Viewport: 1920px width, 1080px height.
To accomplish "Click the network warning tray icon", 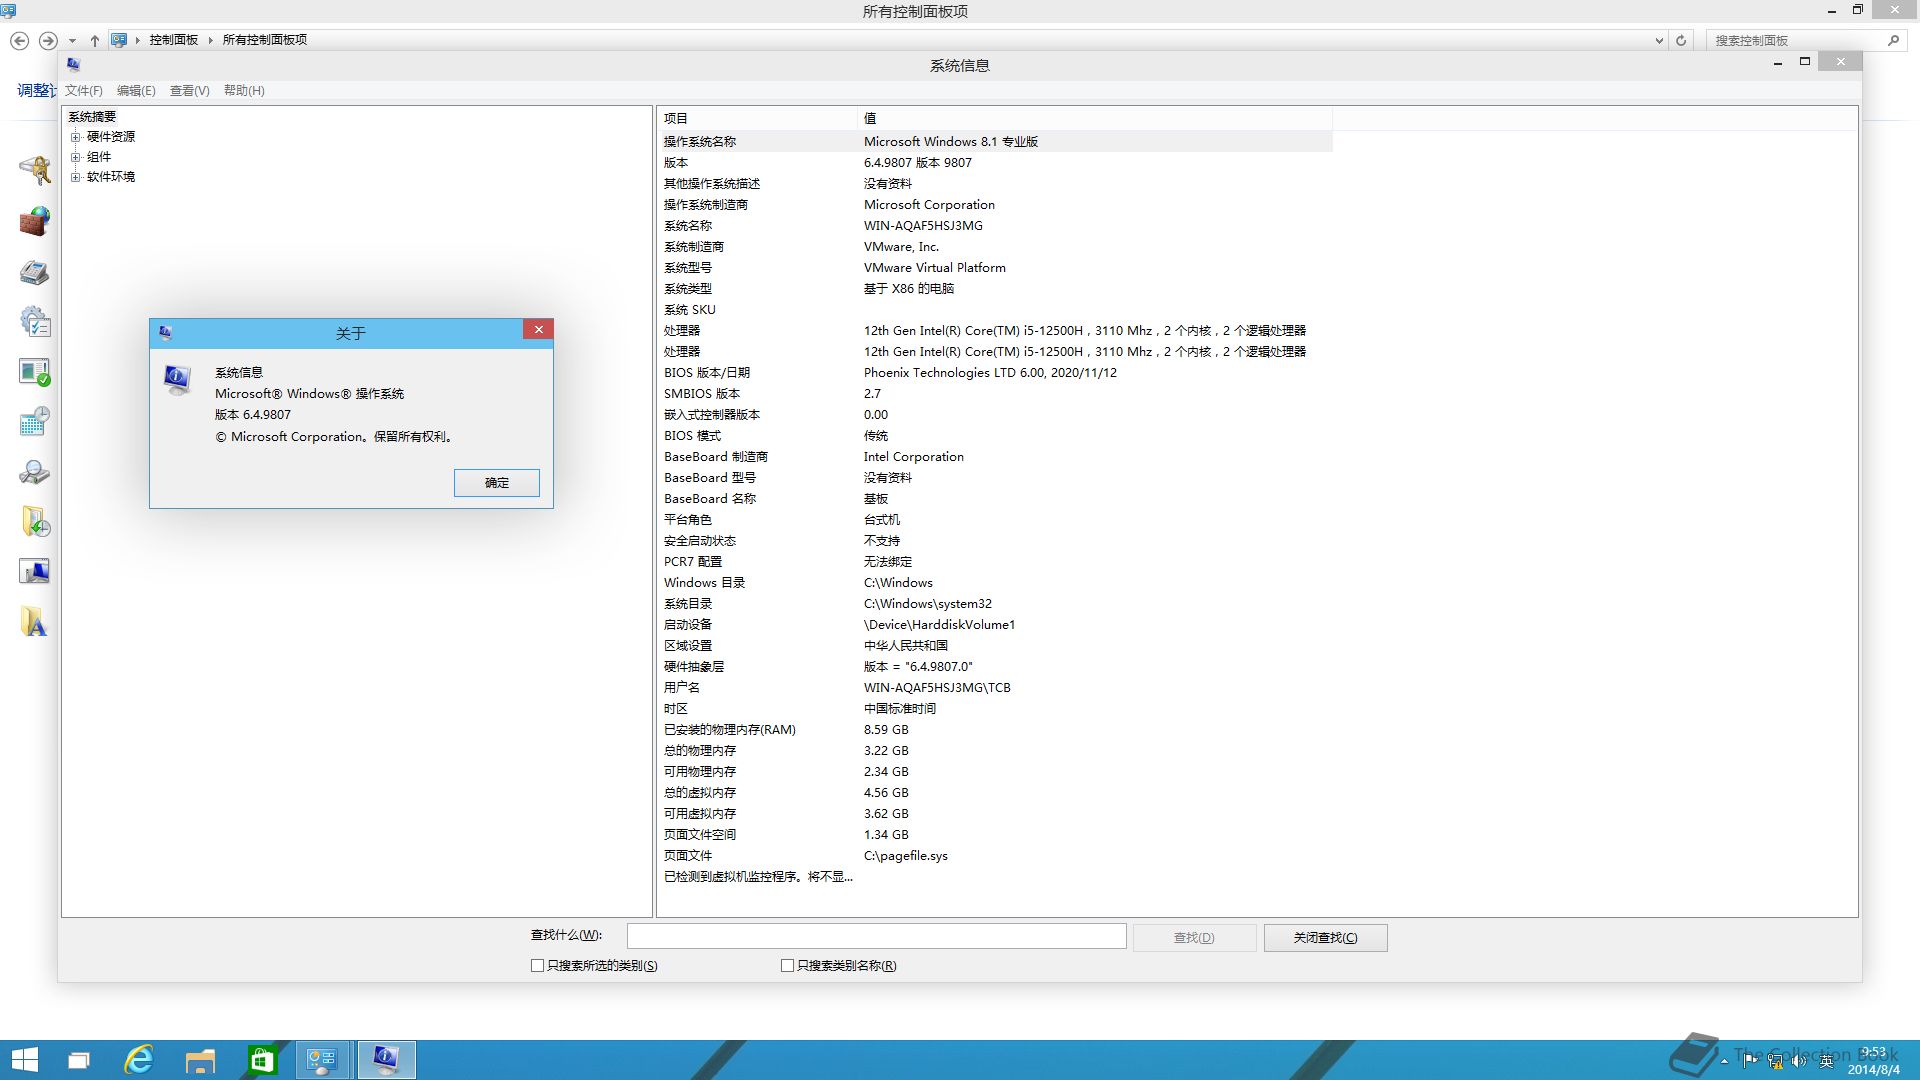I will 1775,1061.
